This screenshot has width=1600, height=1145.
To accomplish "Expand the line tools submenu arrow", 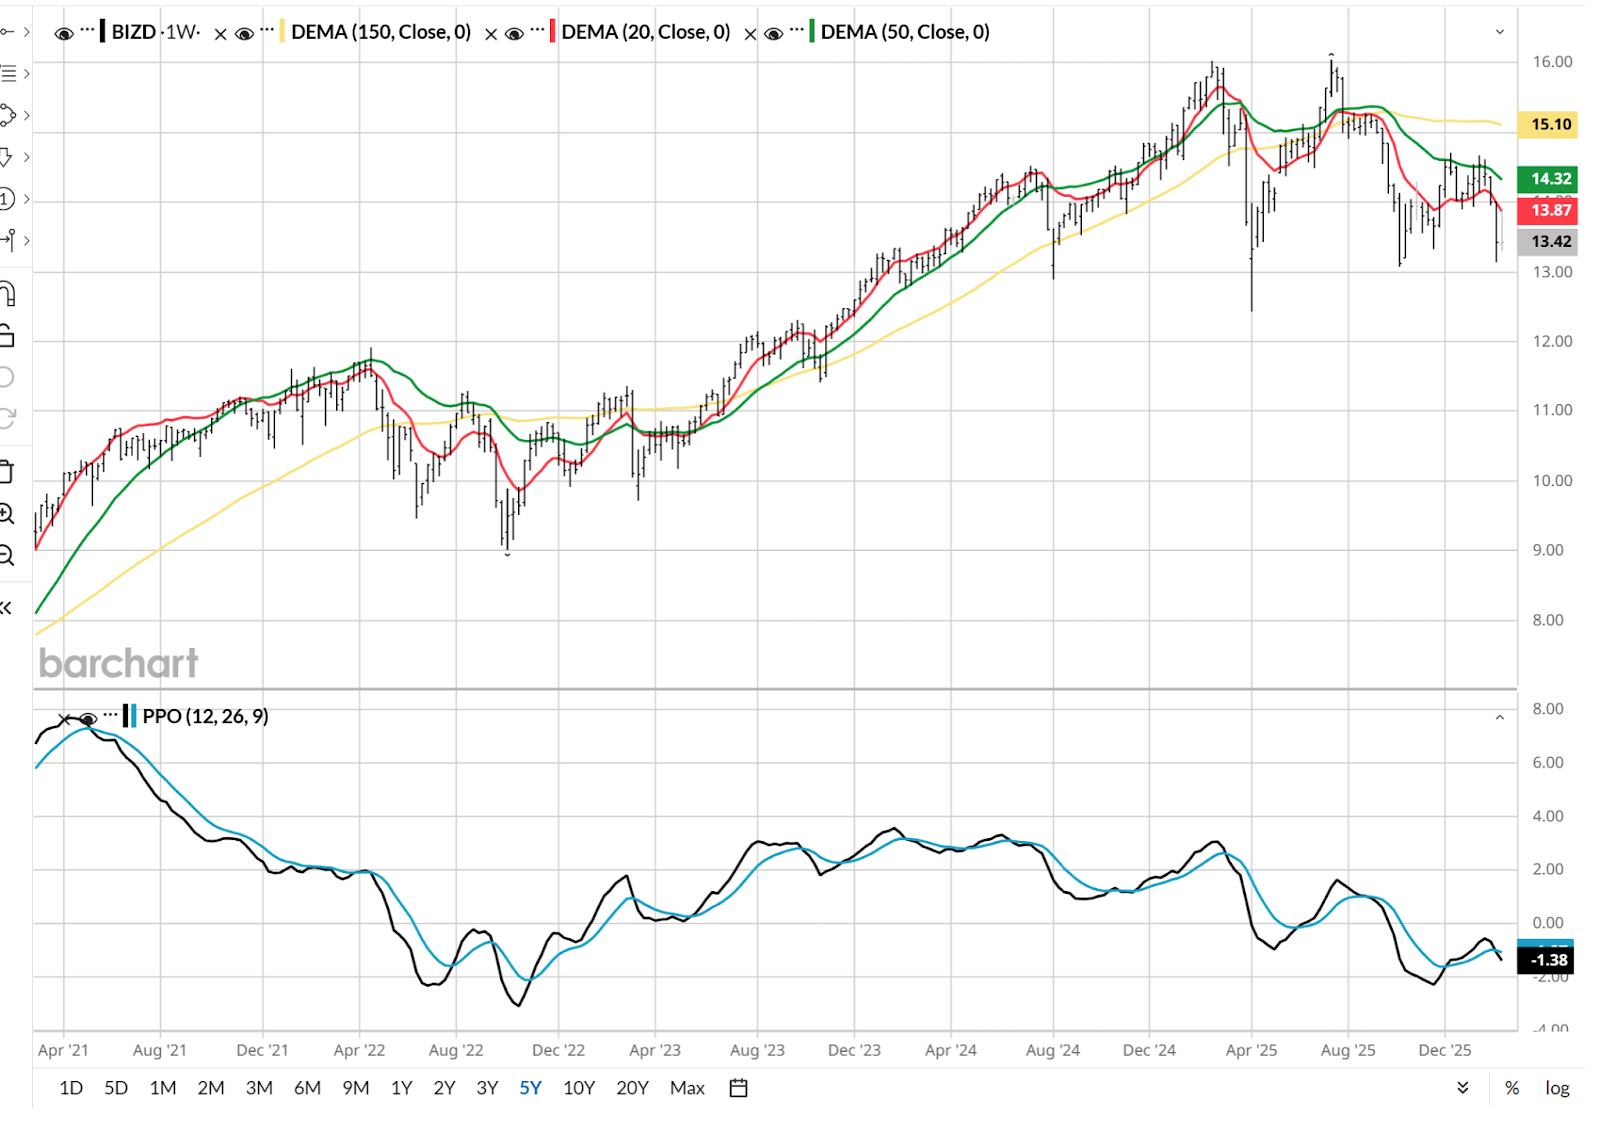I will [x=27, y=32].
